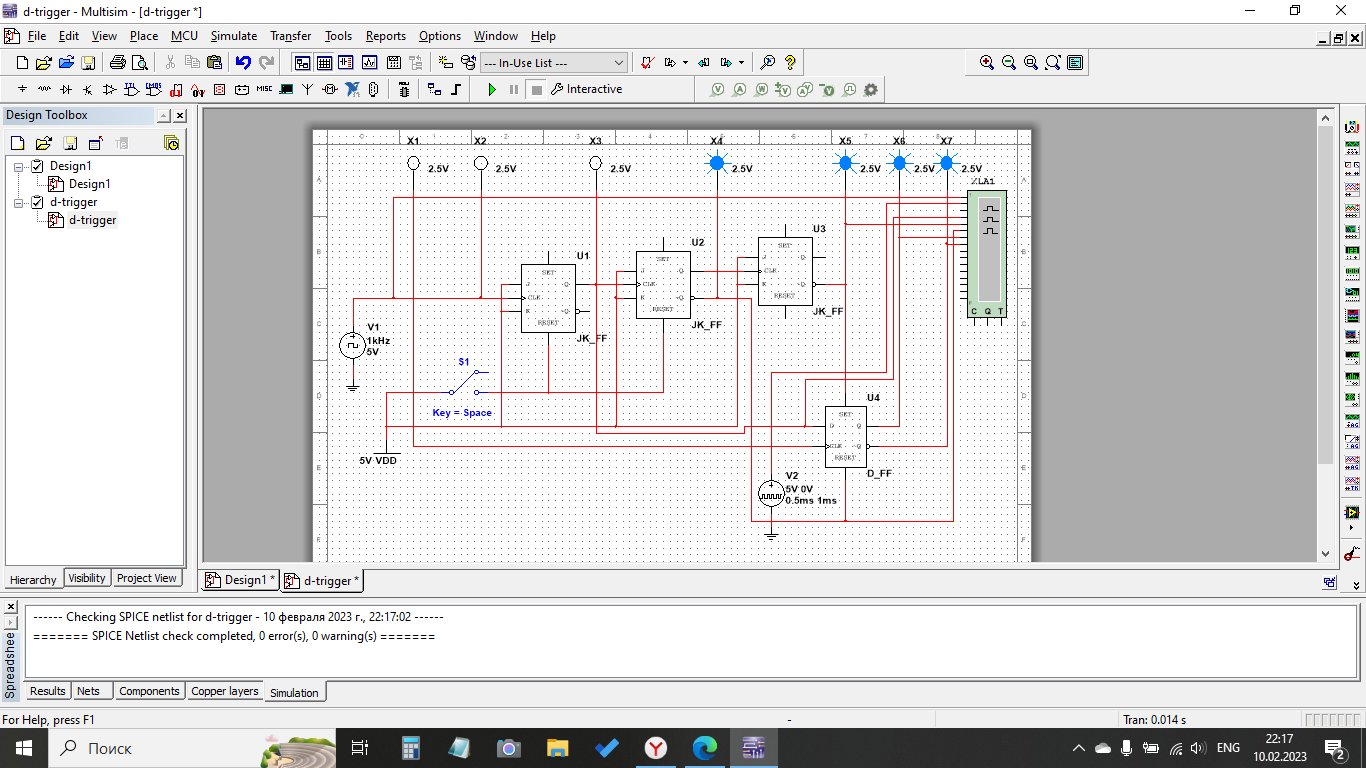Expand dropdown next to back-annotate icon
The height and width of the screenshot is (768, 1366).
741,63
